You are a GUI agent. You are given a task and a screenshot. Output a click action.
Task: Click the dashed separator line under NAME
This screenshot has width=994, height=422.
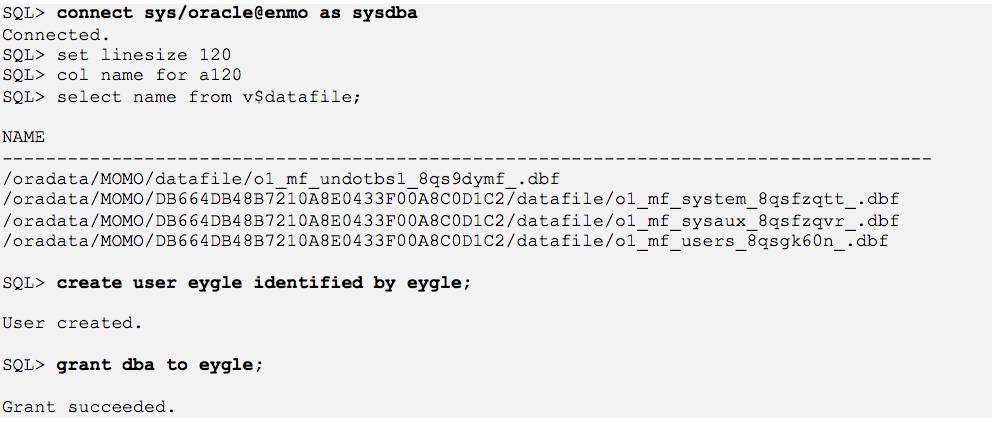click(467, 158)
